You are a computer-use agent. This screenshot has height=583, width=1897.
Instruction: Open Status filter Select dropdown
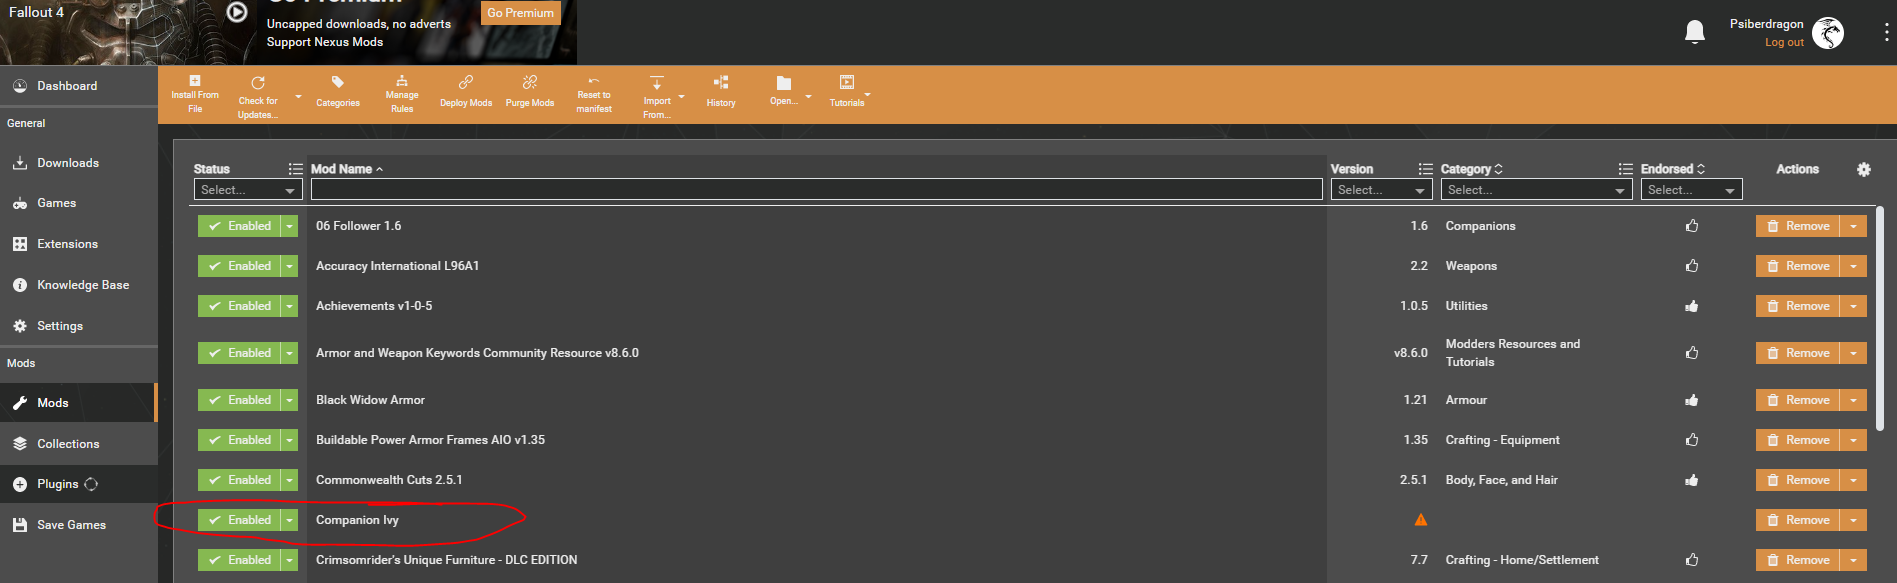pyautogui.click(x=248, y=190)
